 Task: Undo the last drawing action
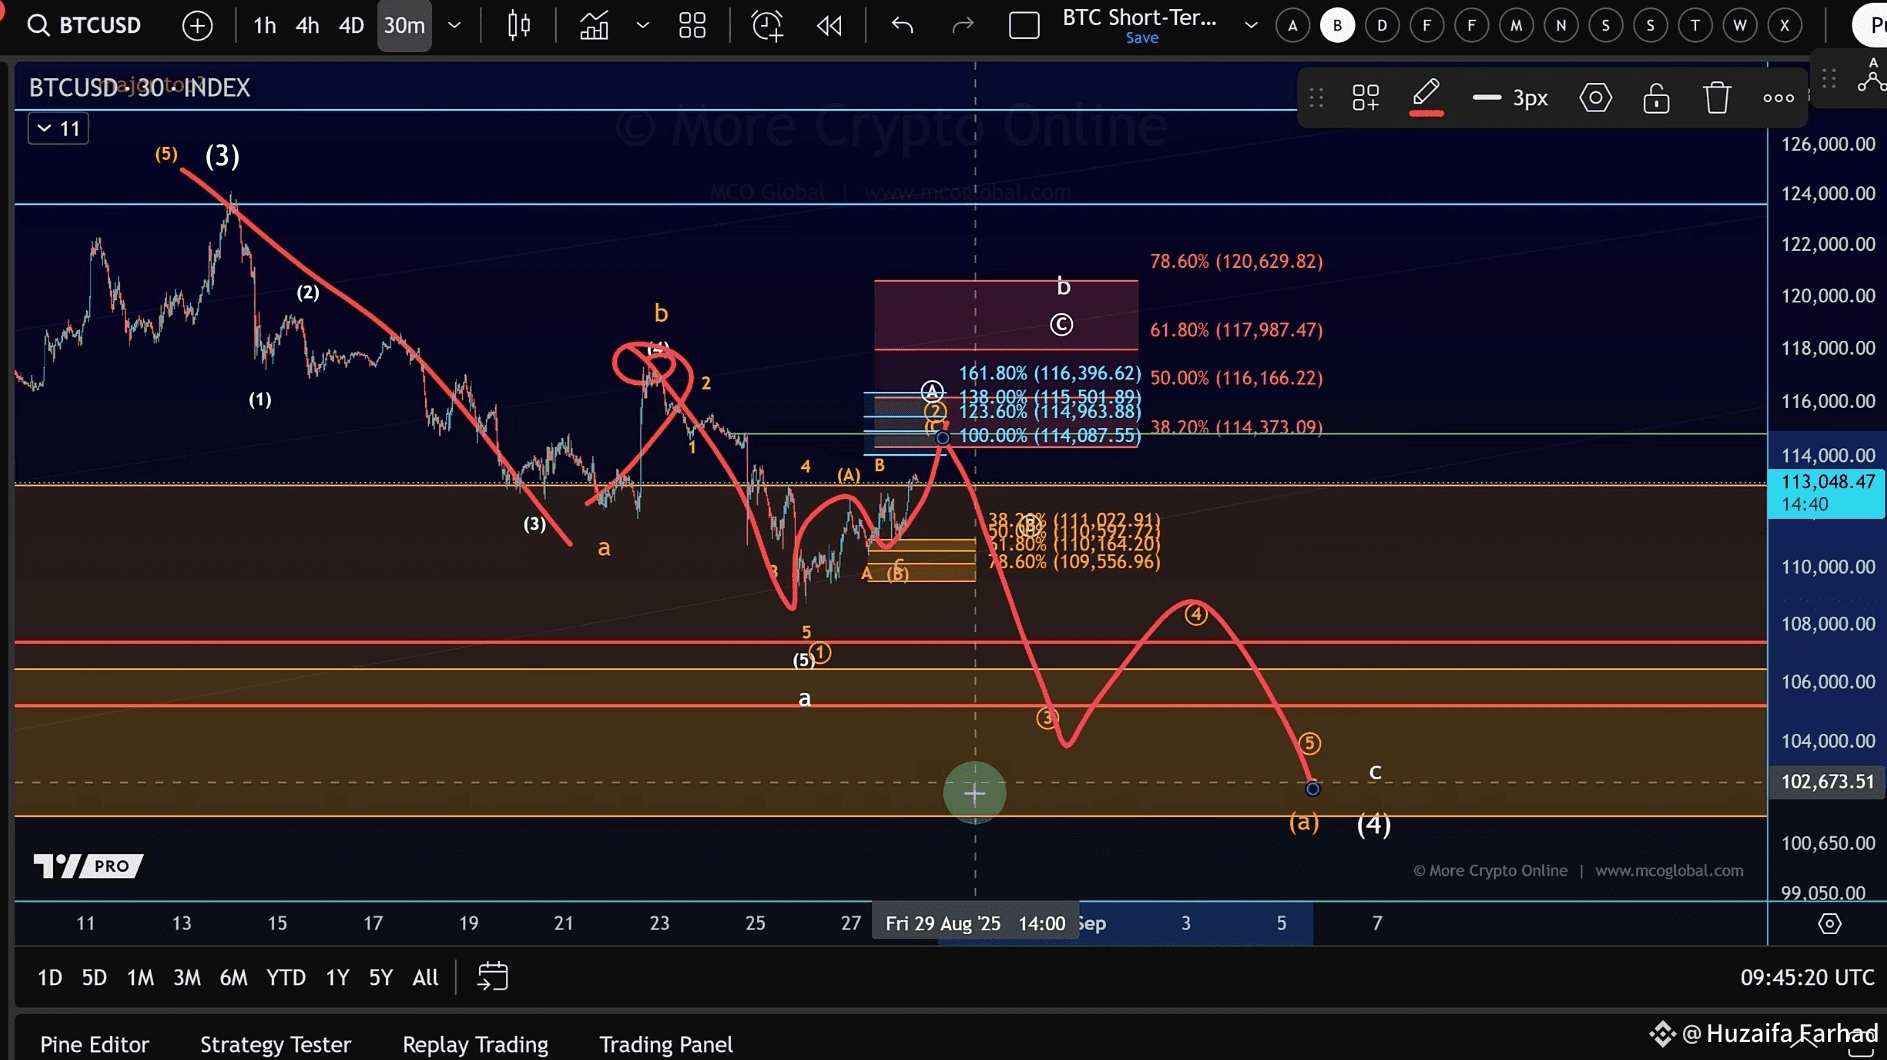point(902,25)
